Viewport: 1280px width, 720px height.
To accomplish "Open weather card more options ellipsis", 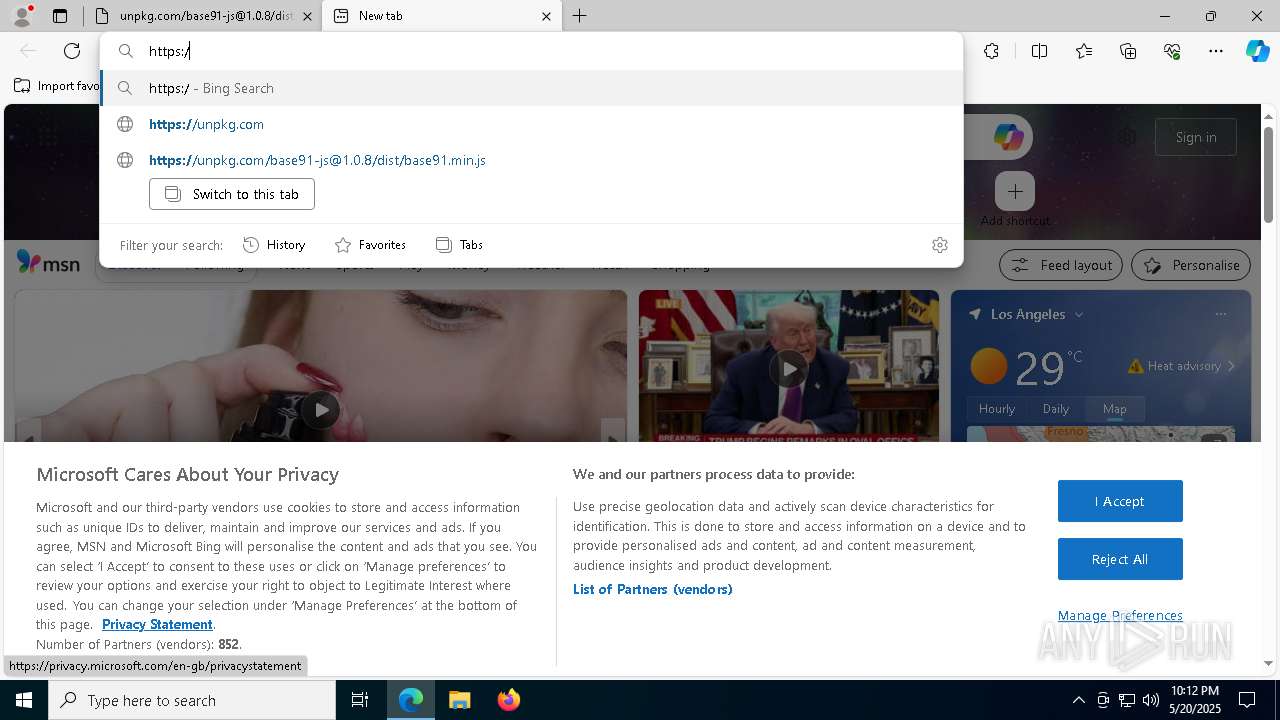I will (1221, 314).
